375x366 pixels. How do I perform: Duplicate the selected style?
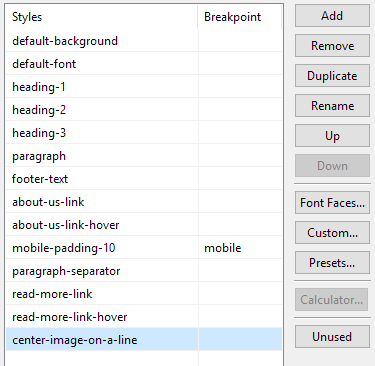point(332,76)
